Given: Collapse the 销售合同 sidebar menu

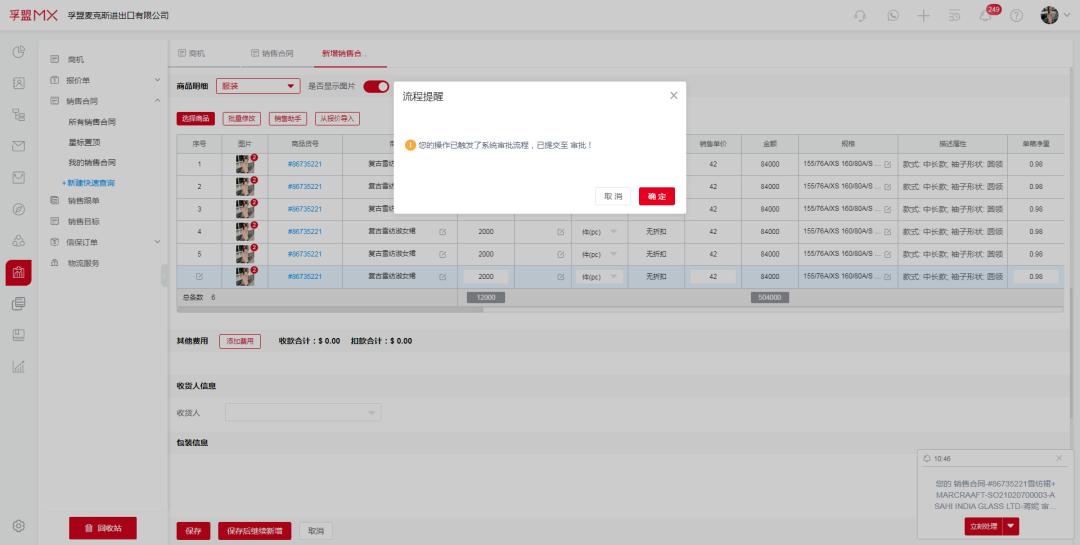Looking at the screenshot, I should [x=157, y=100].
